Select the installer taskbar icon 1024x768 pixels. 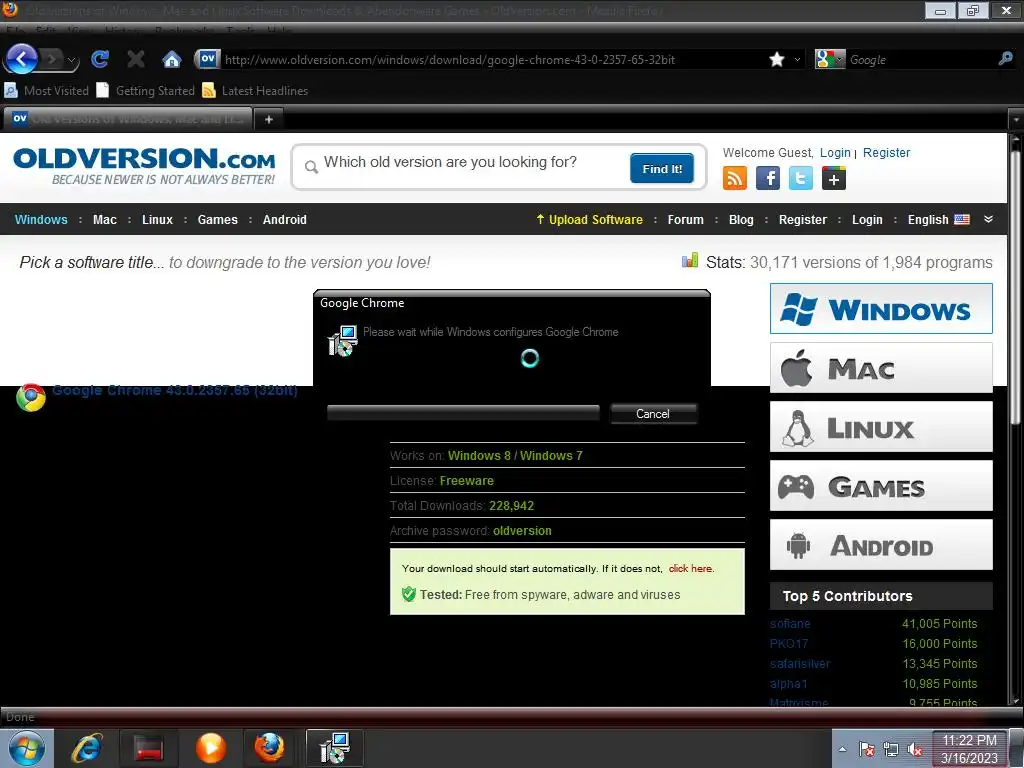[334, 748]
